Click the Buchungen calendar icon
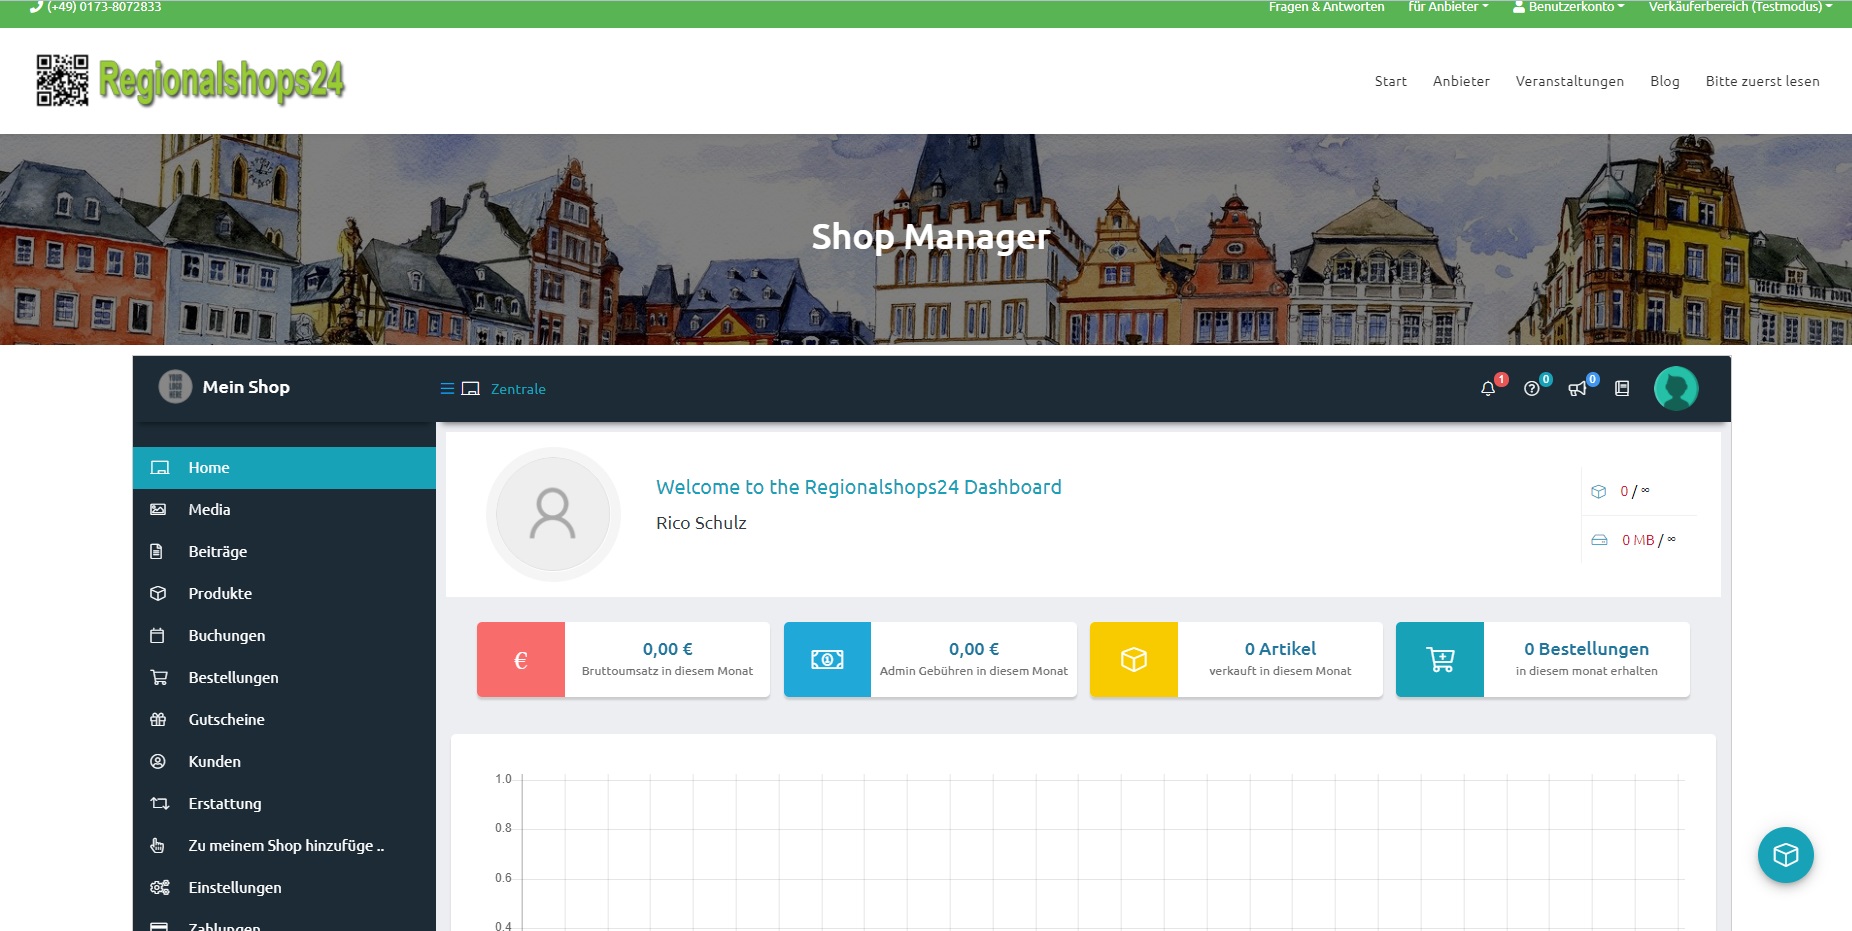Viewport: 1852px width, 931px height. pyautogui.click(x=157, y=635)
